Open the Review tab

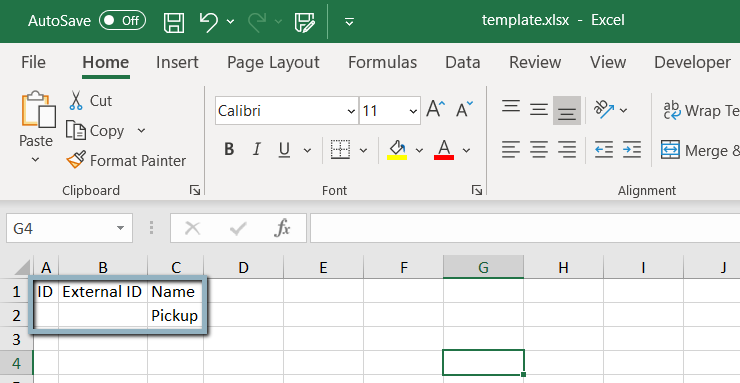(535, 62)
